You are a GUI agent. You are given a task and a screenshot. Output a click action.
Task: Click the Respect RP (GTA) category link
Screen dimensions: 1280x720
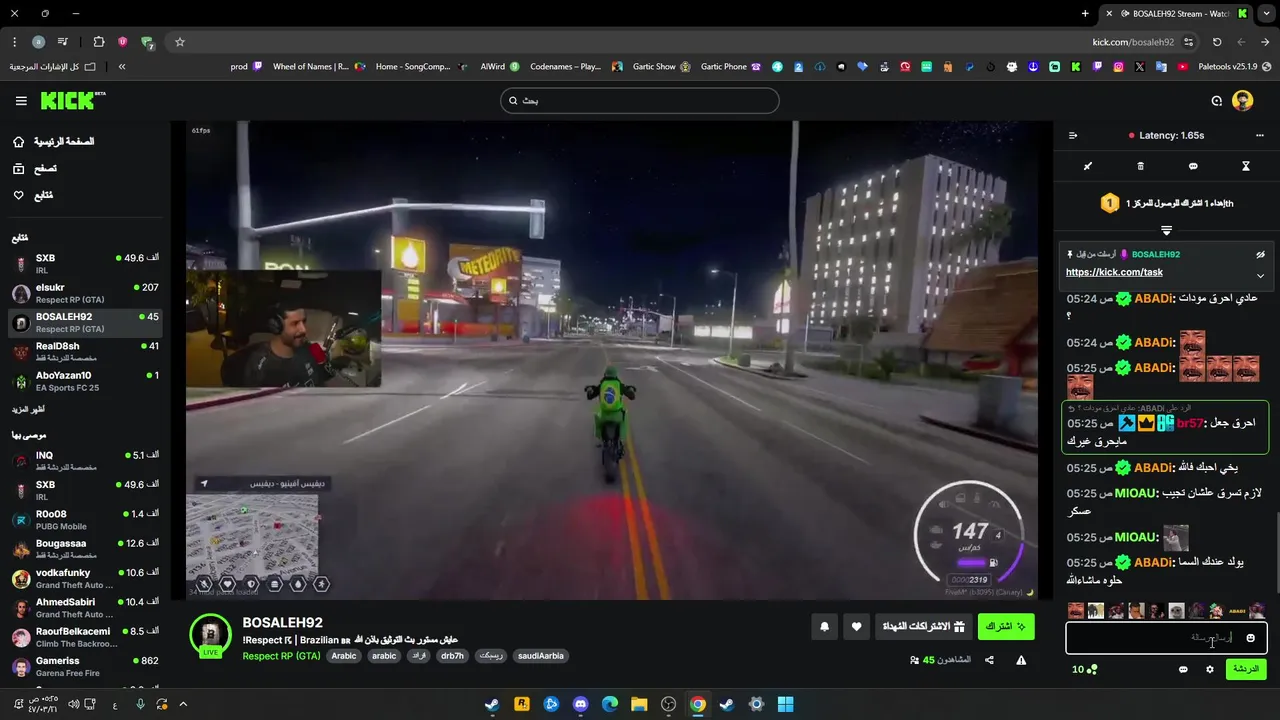[281, 656]
